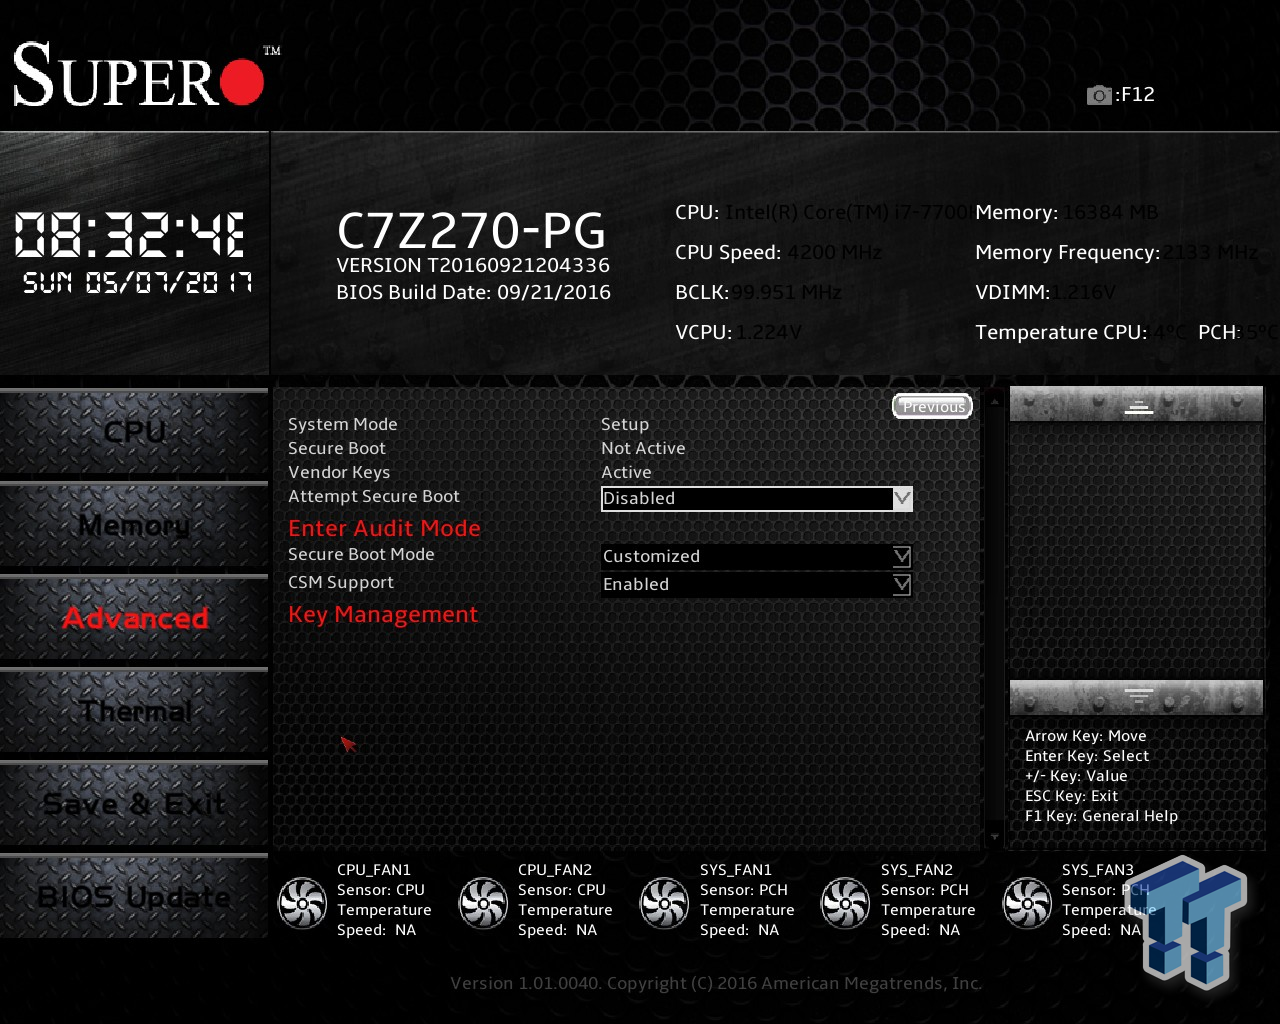Click the F12 screenshot camera icon
Screen dimensions: 1280x1024
(x=1099, y=95)
